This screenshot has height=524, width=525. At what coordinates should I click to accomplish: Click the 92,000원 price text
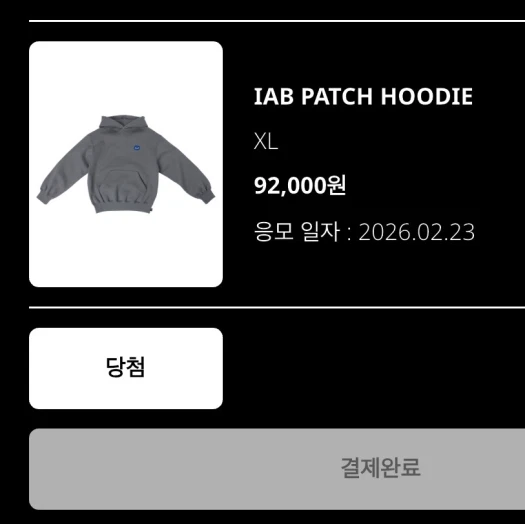300,185
